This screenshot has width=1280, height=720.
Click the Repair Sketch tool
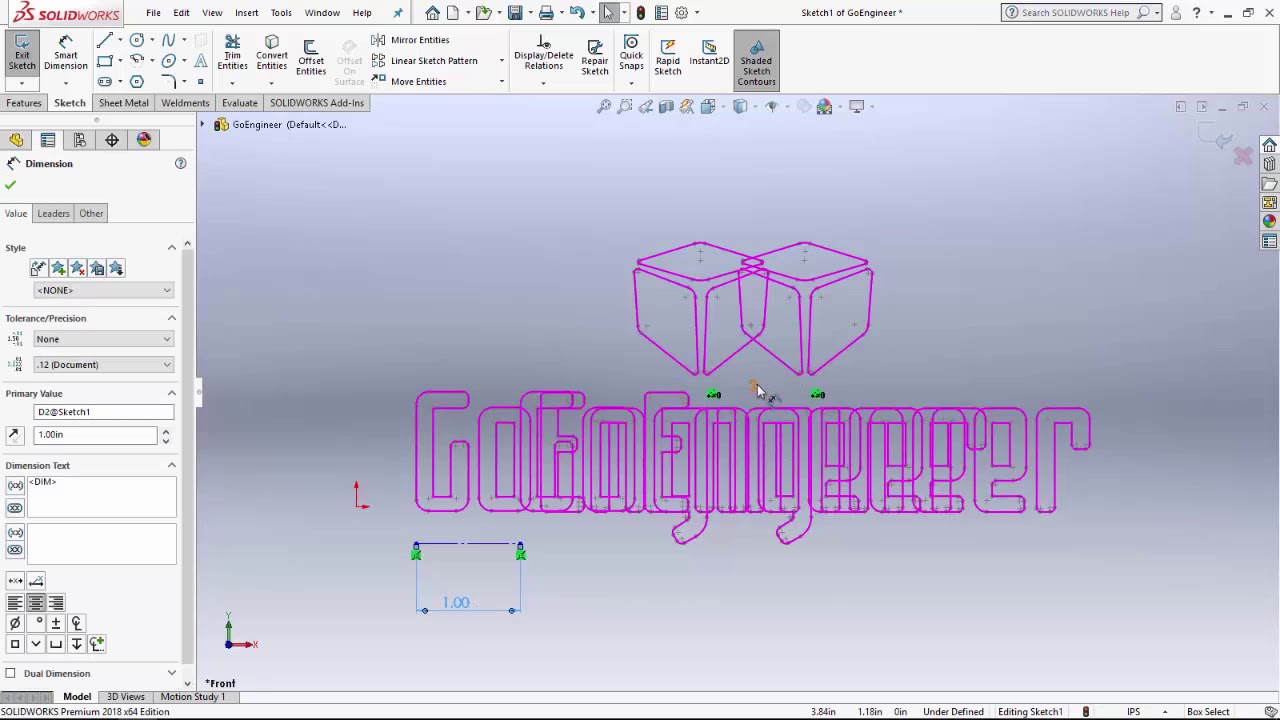coord(595,56)
